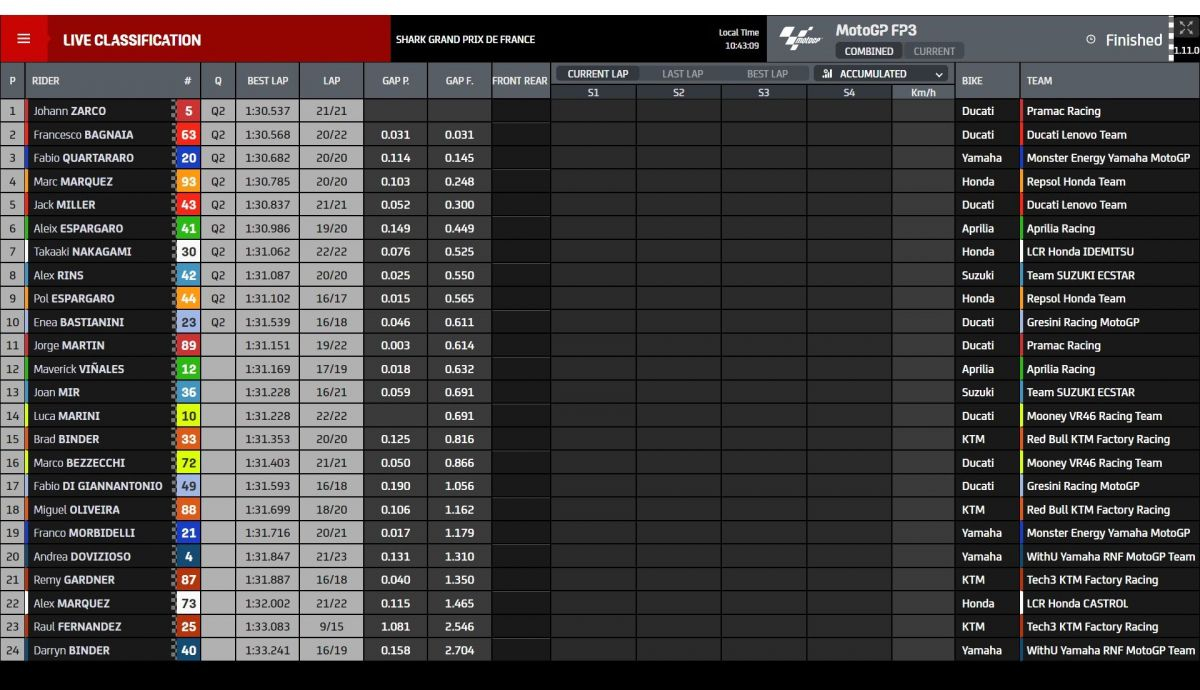Click the MotoGP FP3 session title
Viewport: 1200px width, 690px height.
click(x=876, y=30)
